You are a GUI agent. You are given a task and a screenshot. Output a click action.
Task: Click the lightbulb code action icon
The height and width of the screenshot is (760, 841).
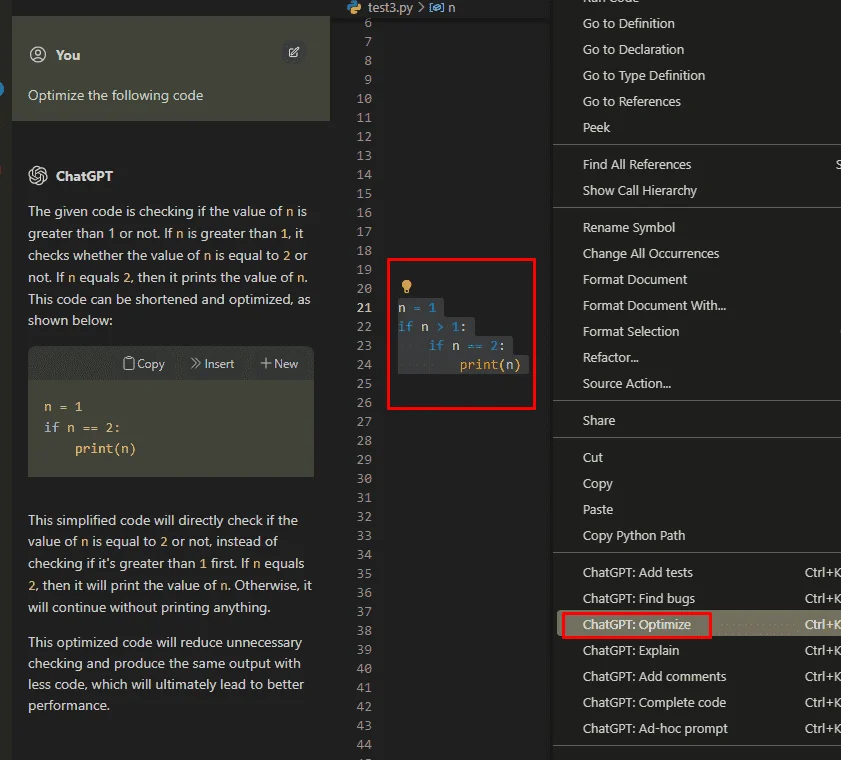point(407,286)
